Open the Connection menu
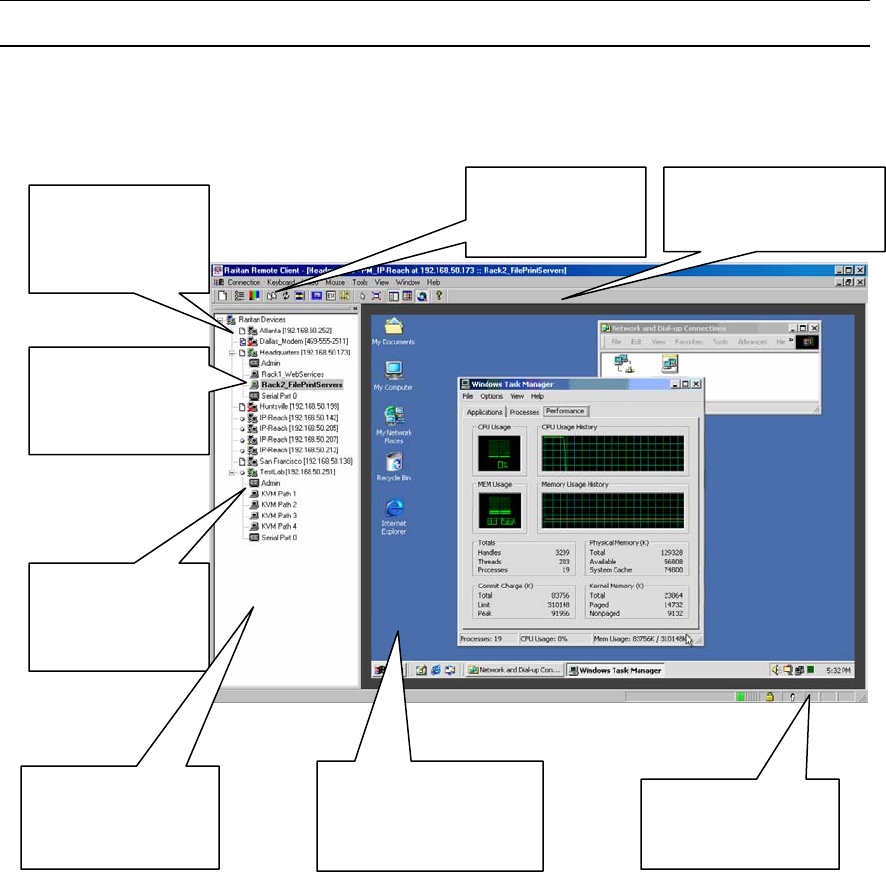 tap(244, 283)
